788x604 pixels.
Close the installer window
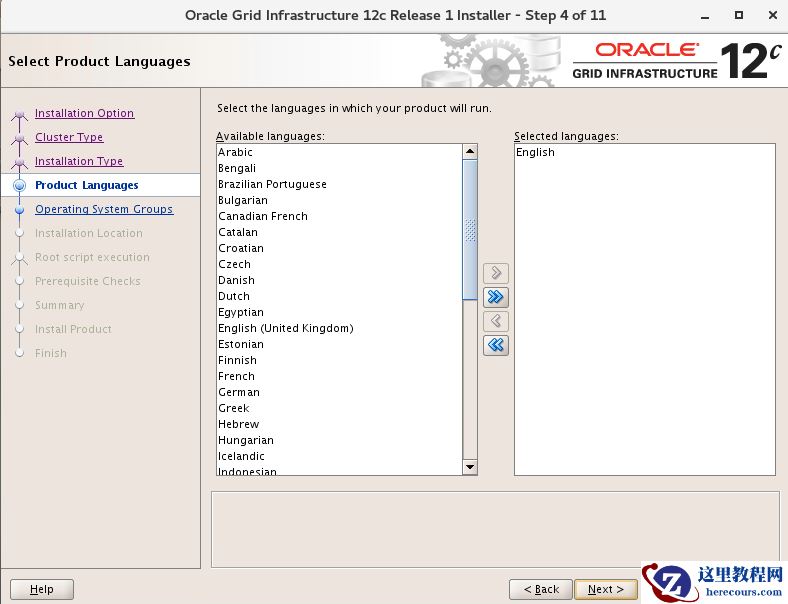point(773,15)
